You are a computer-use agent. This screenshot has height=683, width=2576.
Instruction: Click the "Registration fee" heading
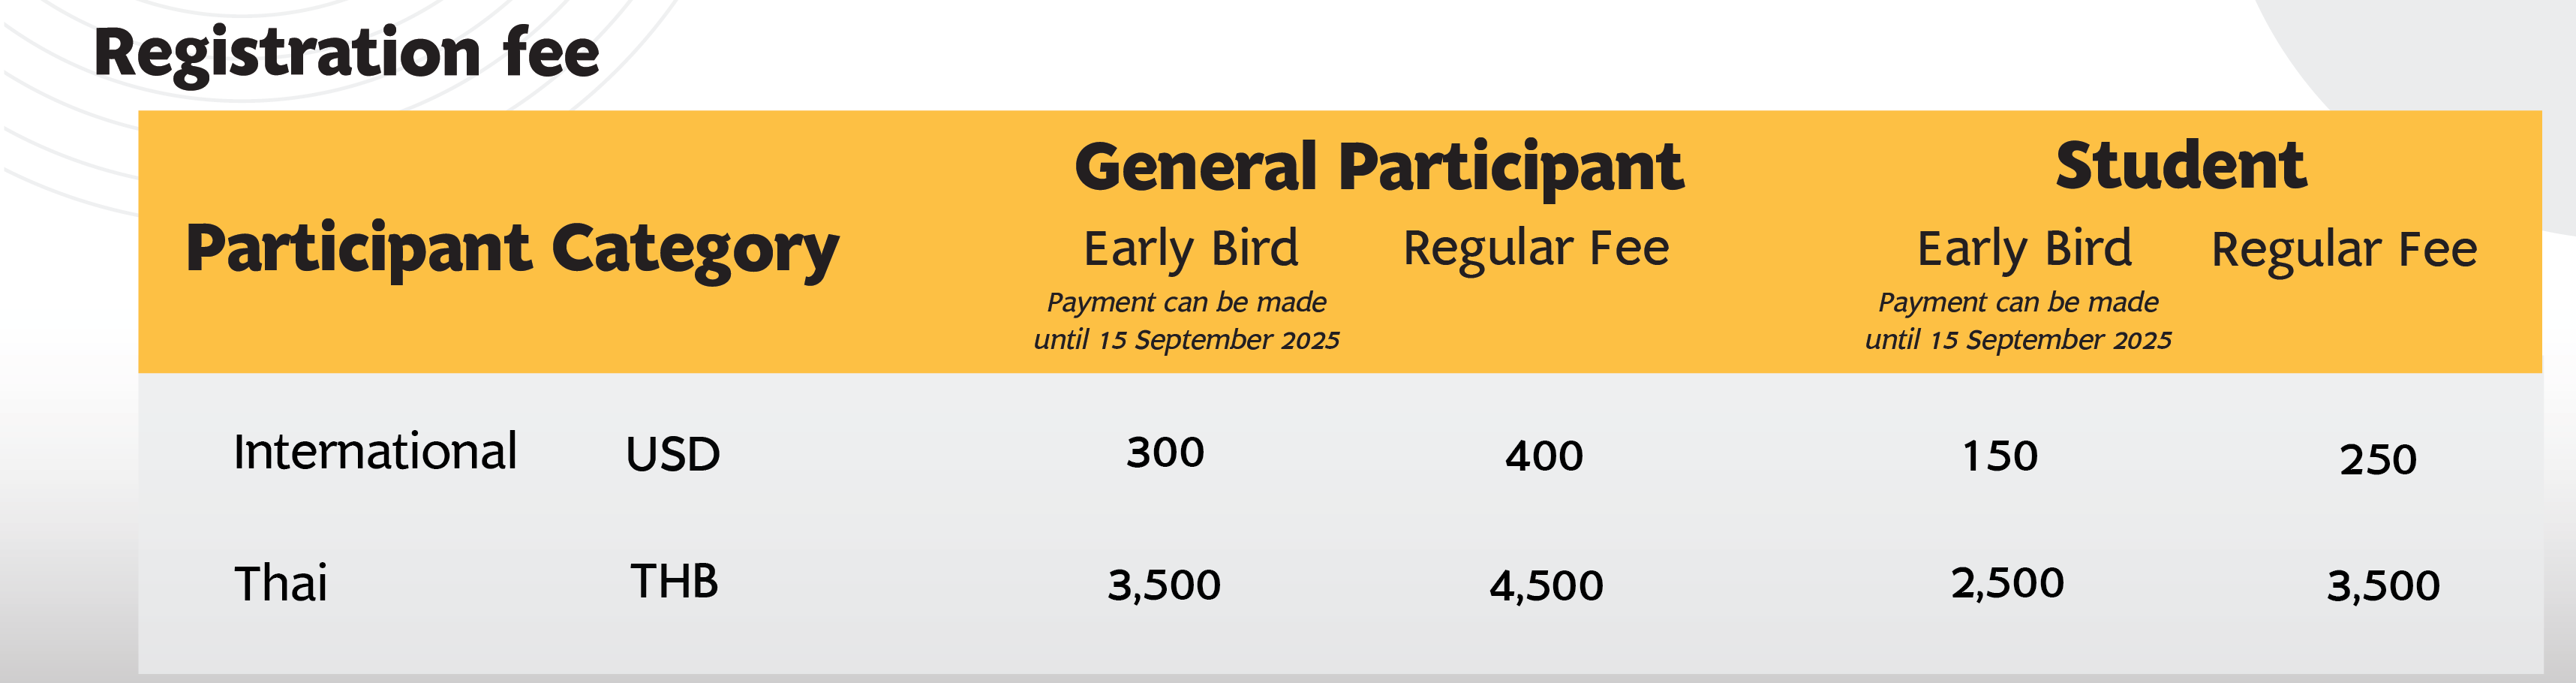[346, 53]
